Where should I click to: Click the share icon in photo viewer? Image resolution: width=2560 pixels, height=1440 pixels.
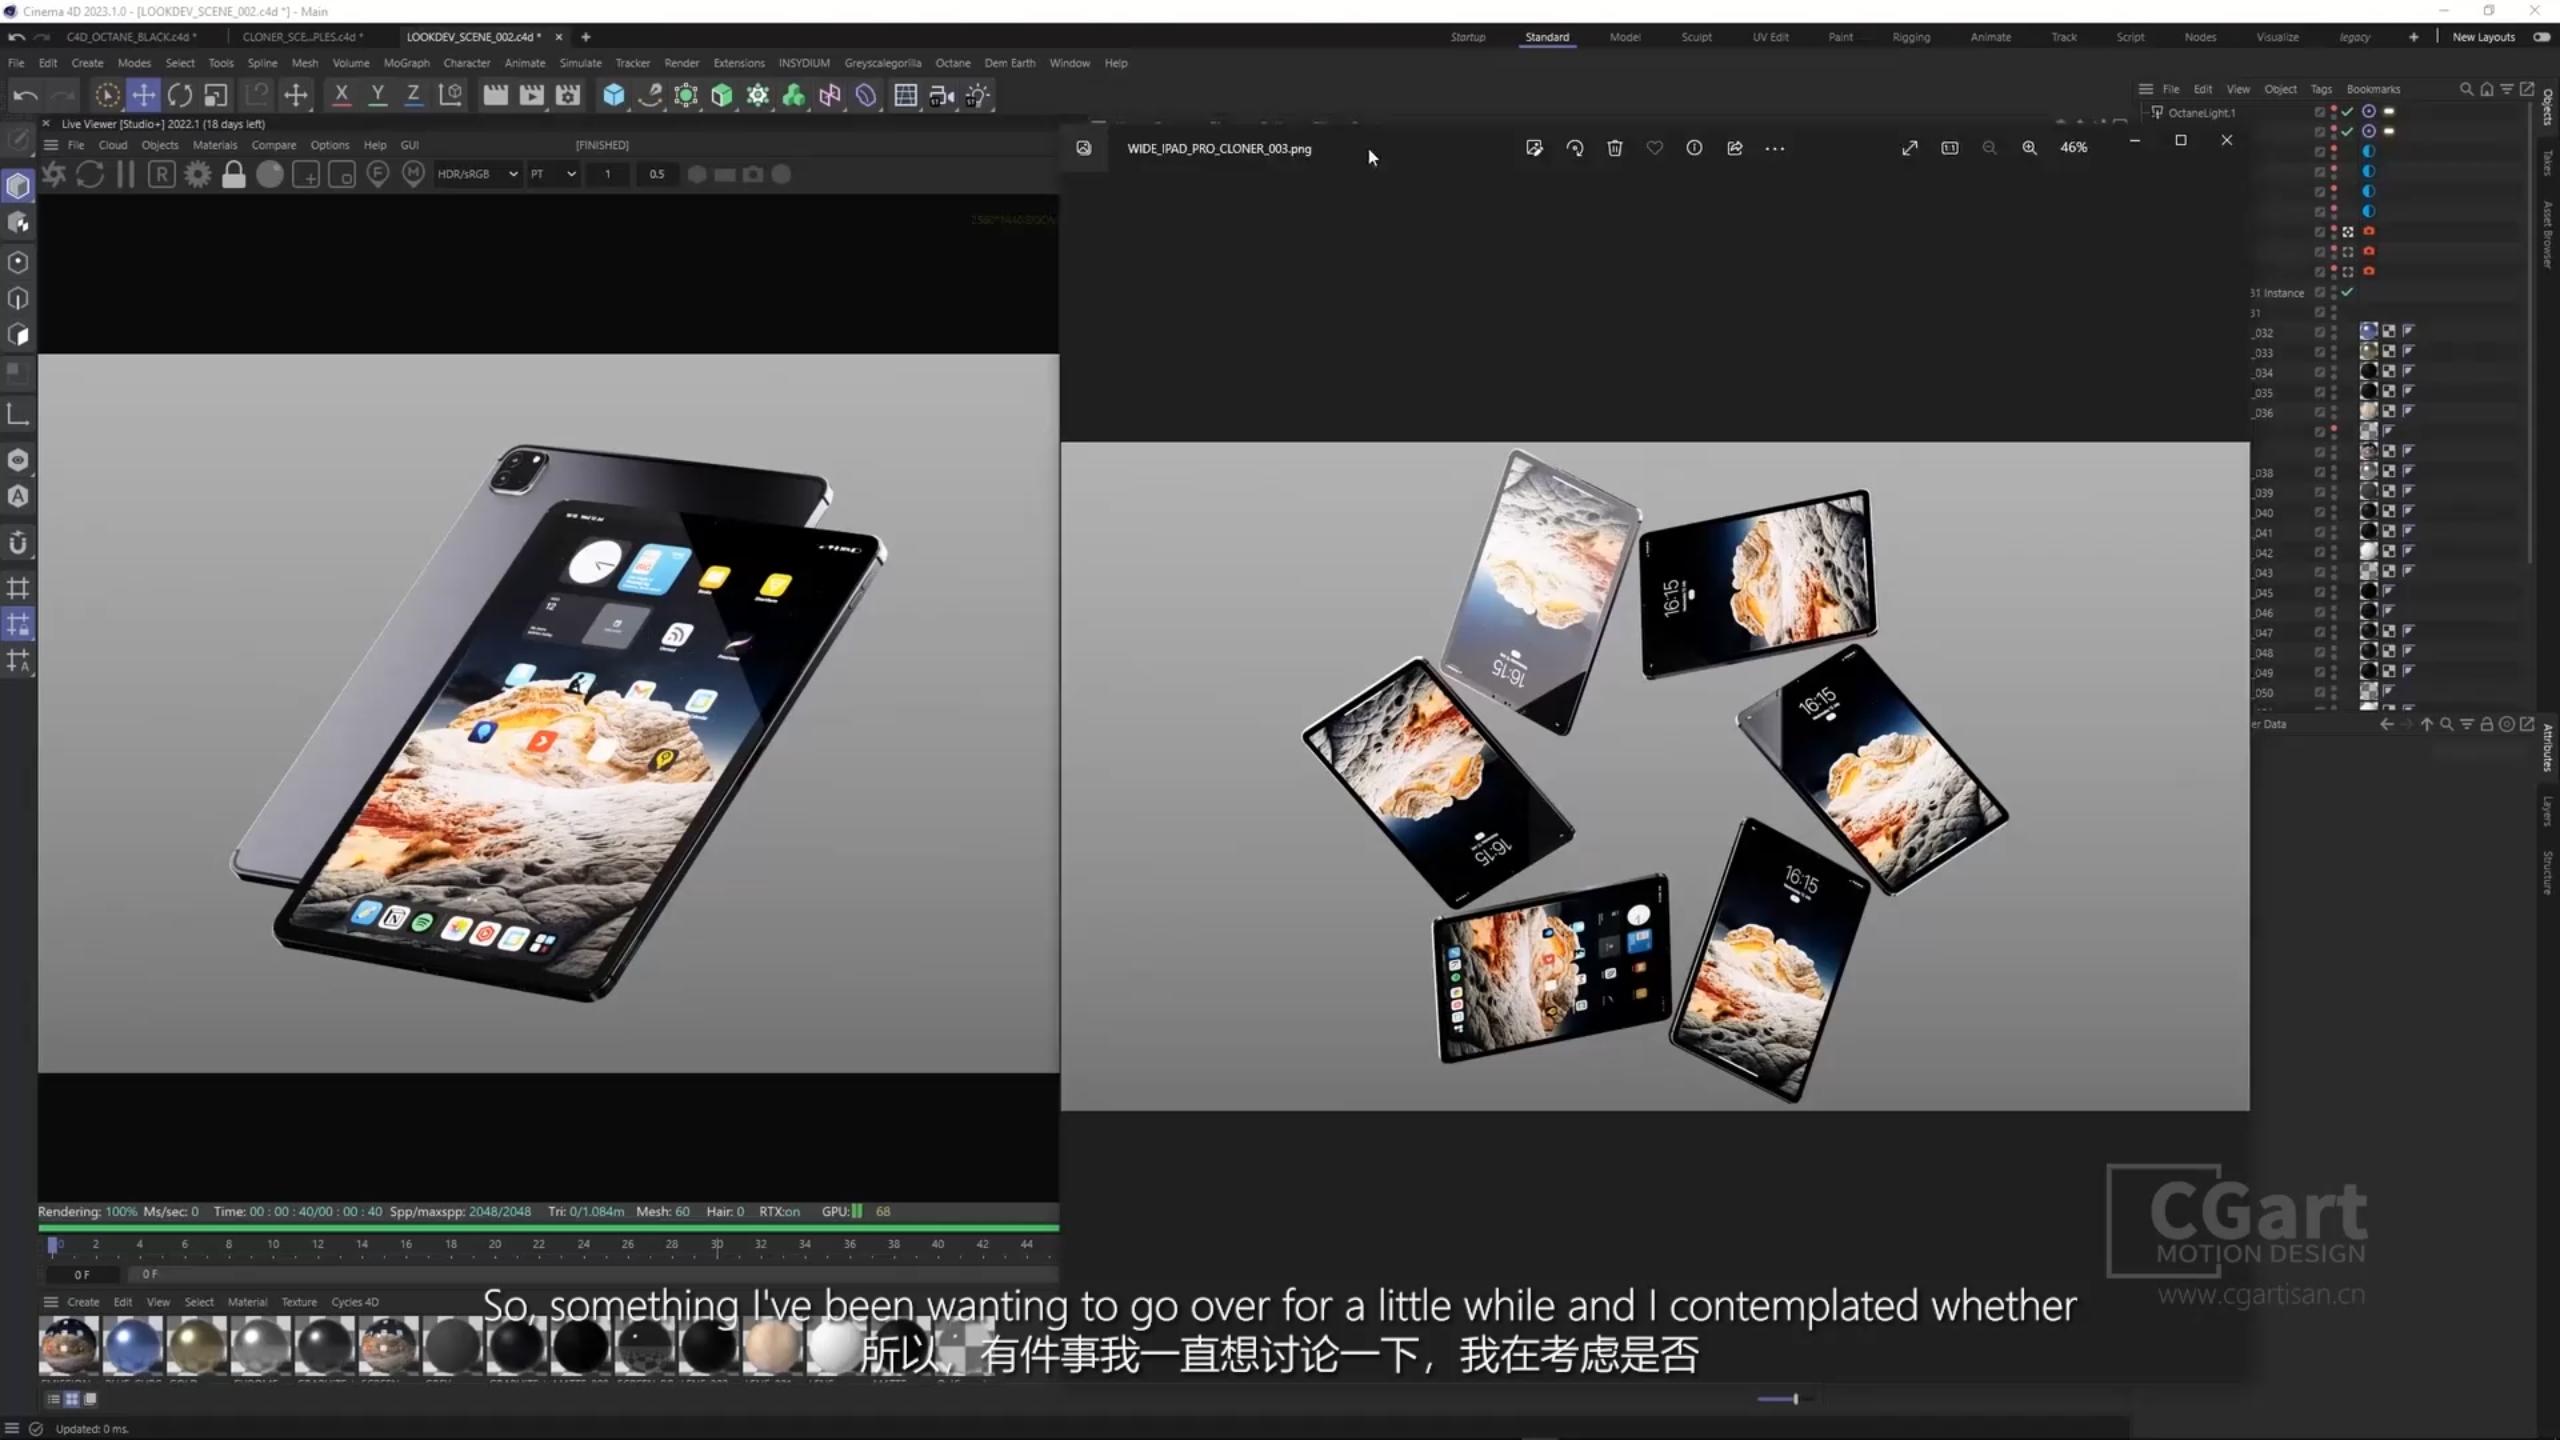pos(1735,148)
